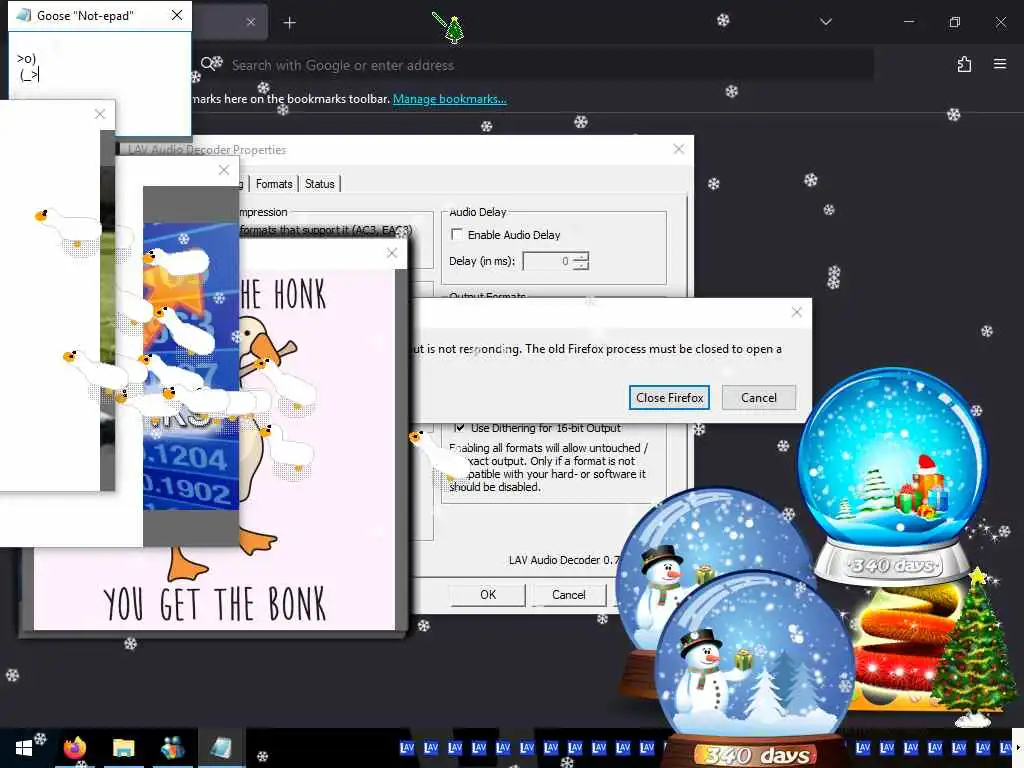The width and height of the screenshot is (1024, 768).
Task: Select the notepad icon in the taskbar
Action: pos(221,748)
